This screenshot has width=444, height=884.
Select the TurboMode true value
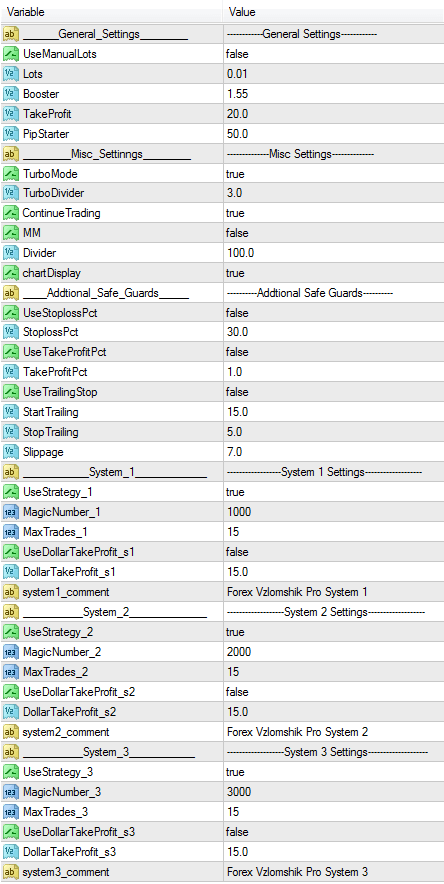point(235,174)
